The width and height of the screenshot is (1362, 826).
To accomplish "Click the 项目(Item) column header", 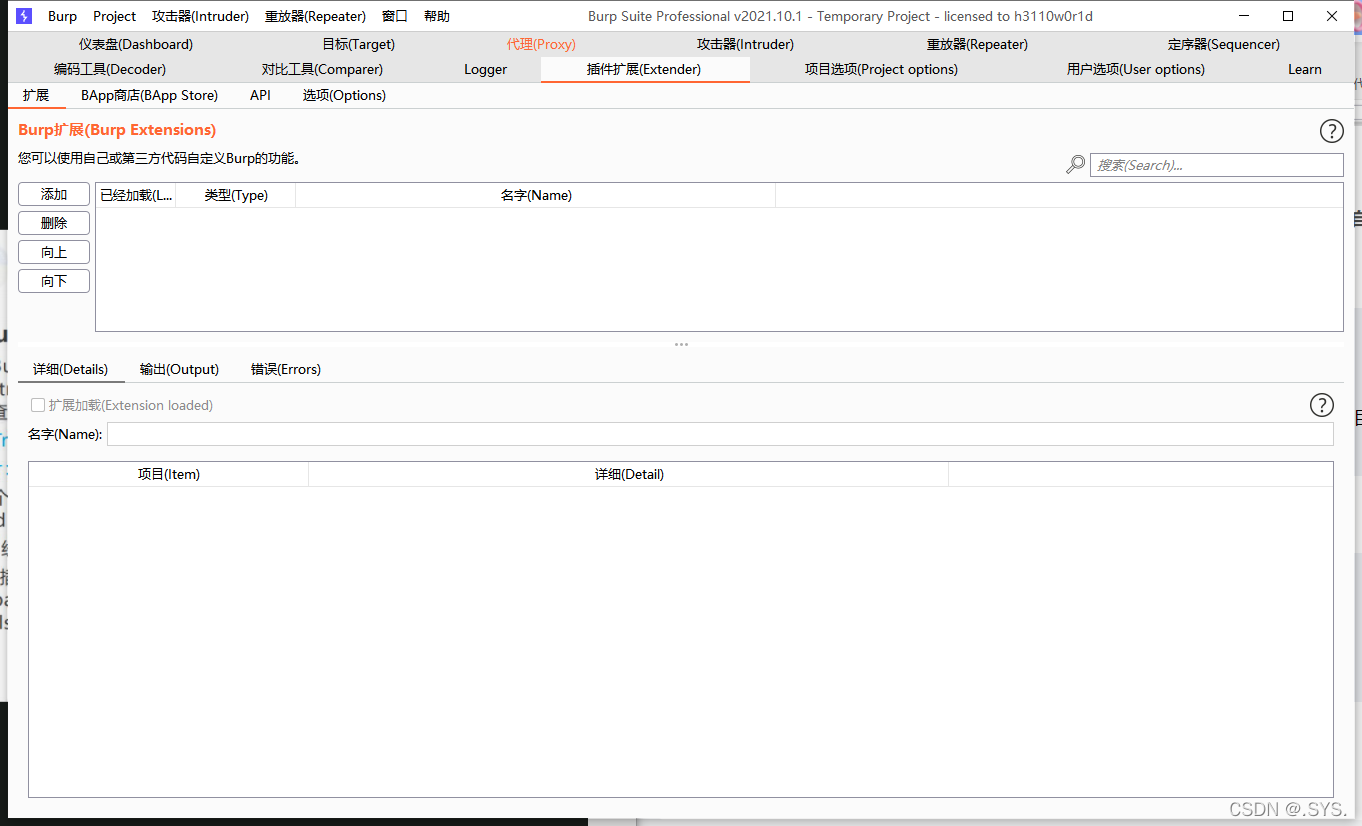I will (169, 474).
